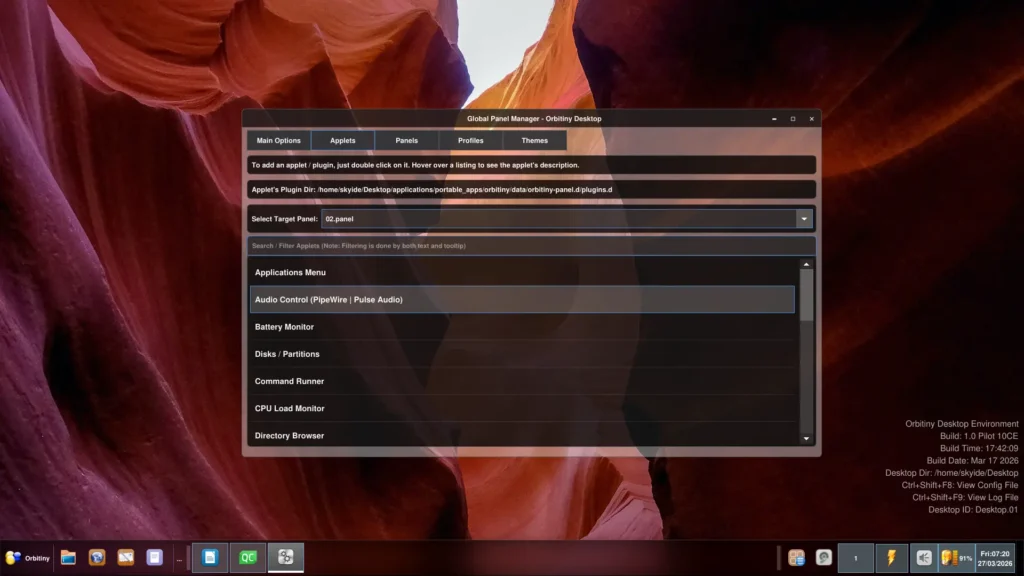
Task: Go to the Profiles tab
Action: pos(470,141)
